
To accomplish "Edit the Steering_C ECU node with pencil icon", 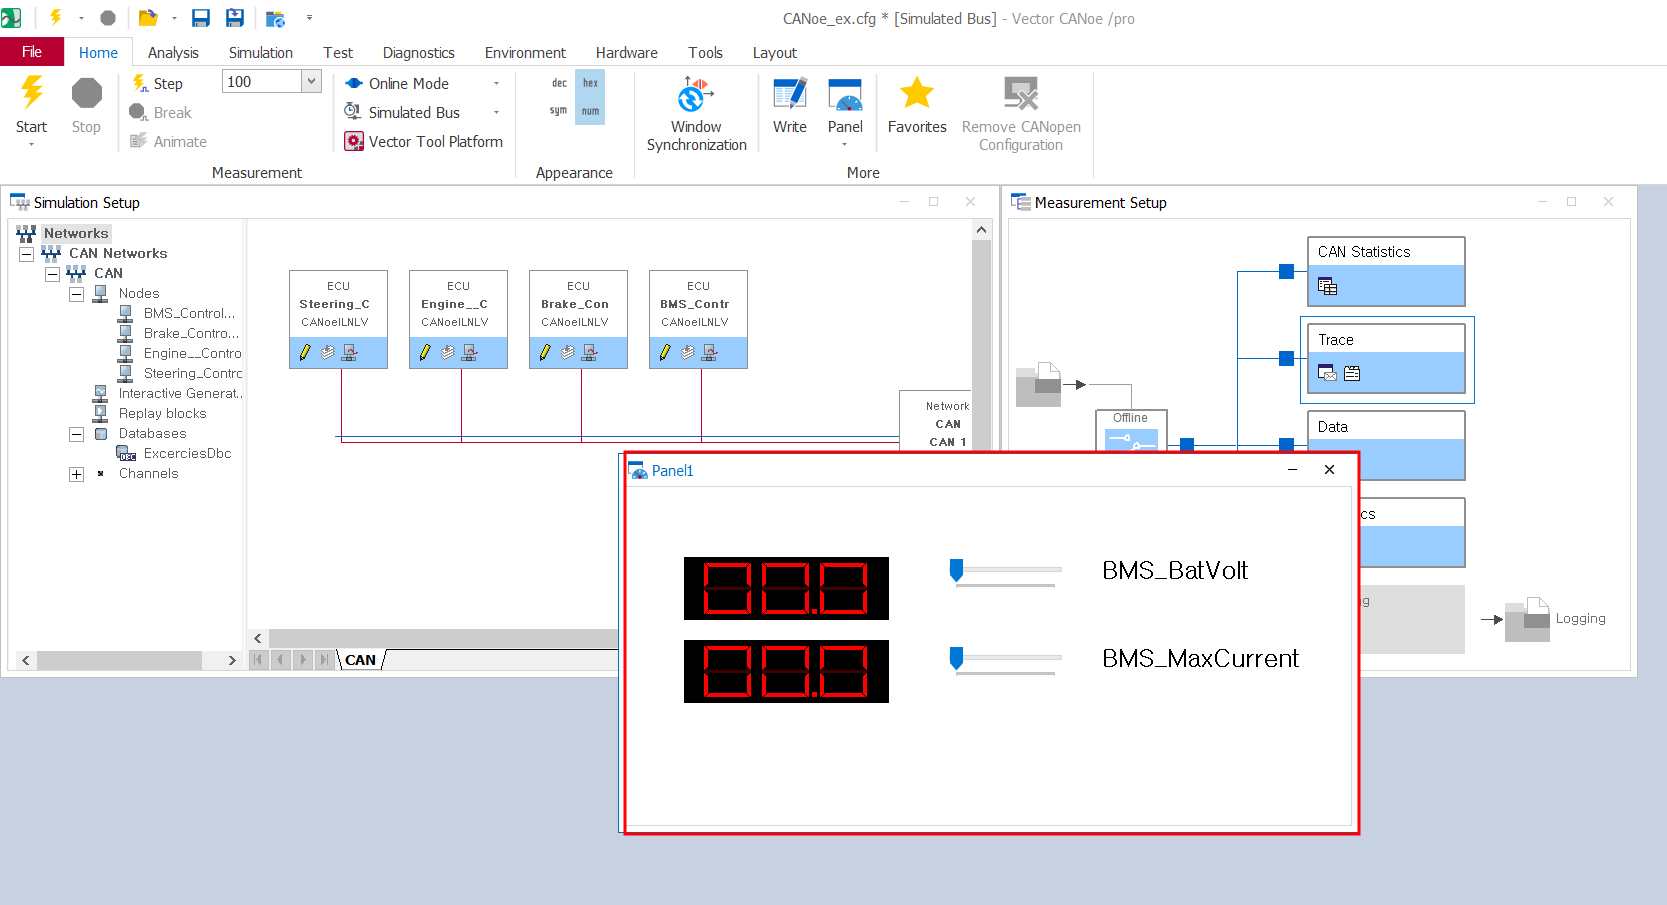I will click(305, 352).
